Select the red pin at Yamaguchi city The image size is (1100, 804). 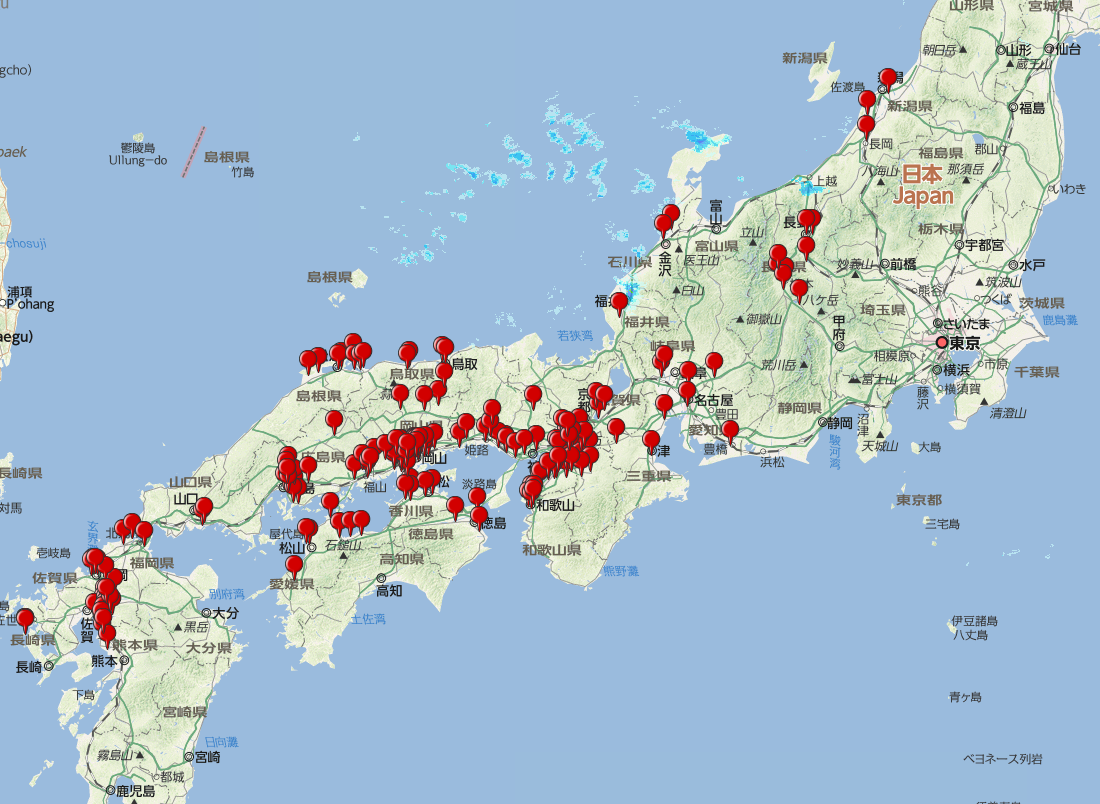click(x=203, y=508)
